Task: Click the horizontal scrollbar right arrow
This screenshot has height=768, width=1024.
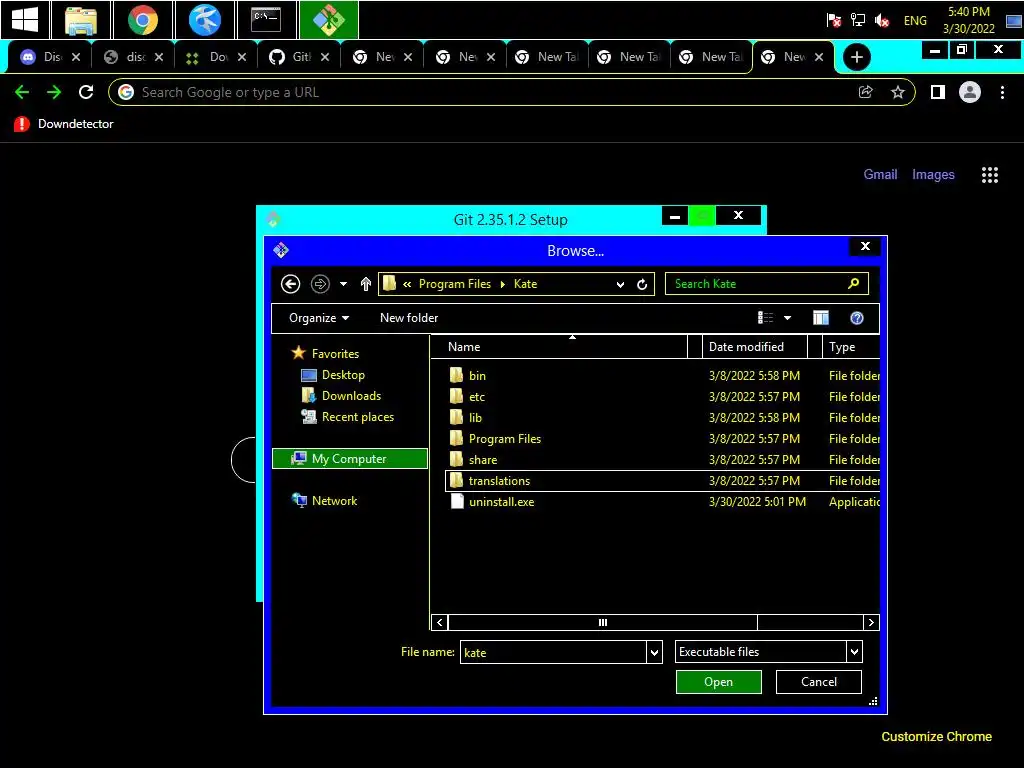Action: tap(871, 622)
